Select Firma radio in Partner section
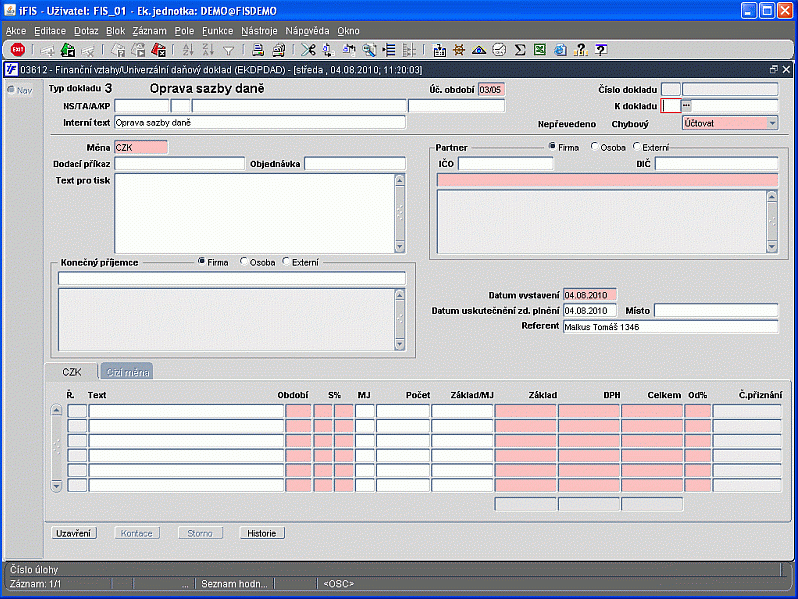 552,147
